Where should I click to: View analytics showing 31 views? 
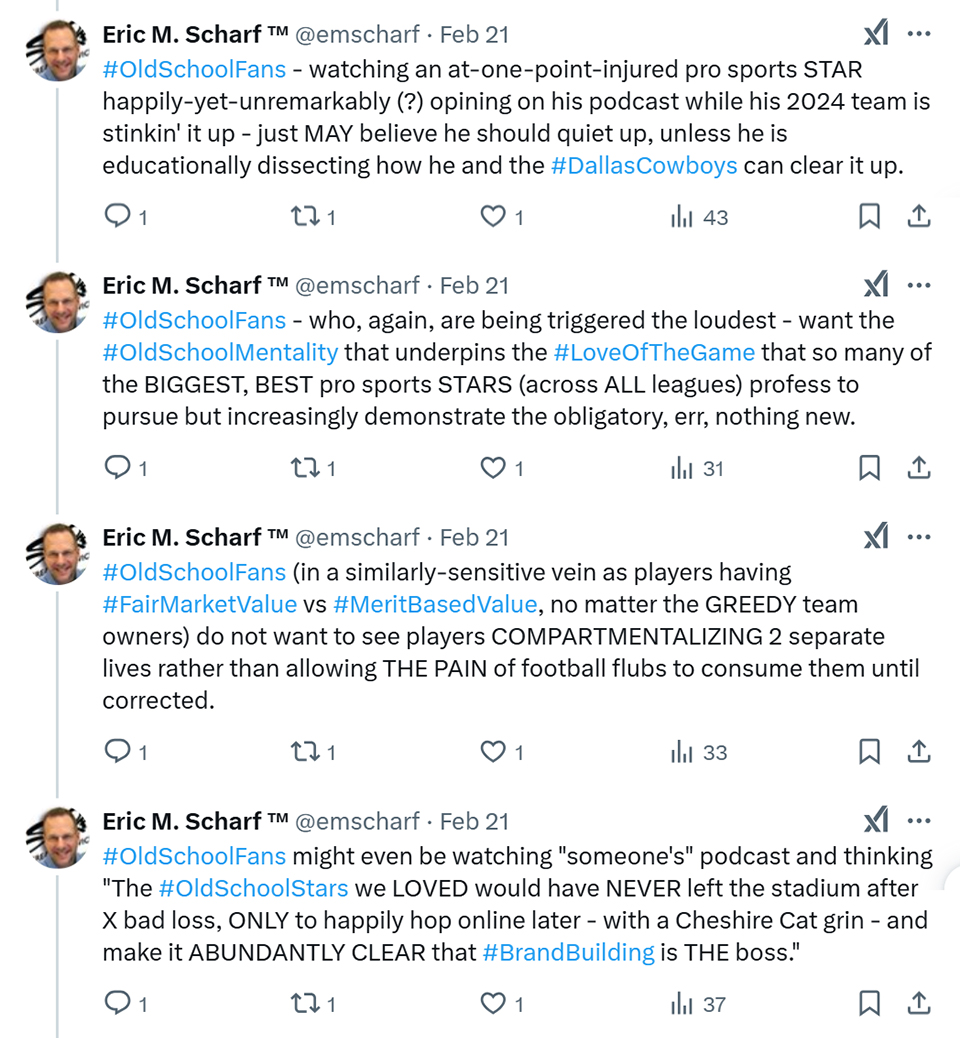[697, 469]
